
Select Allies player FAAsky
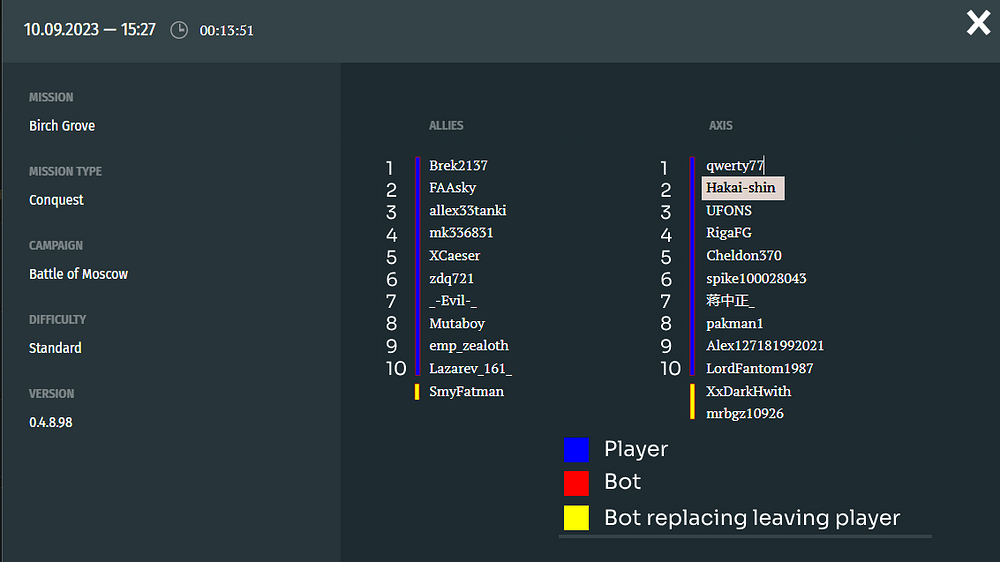452,188
